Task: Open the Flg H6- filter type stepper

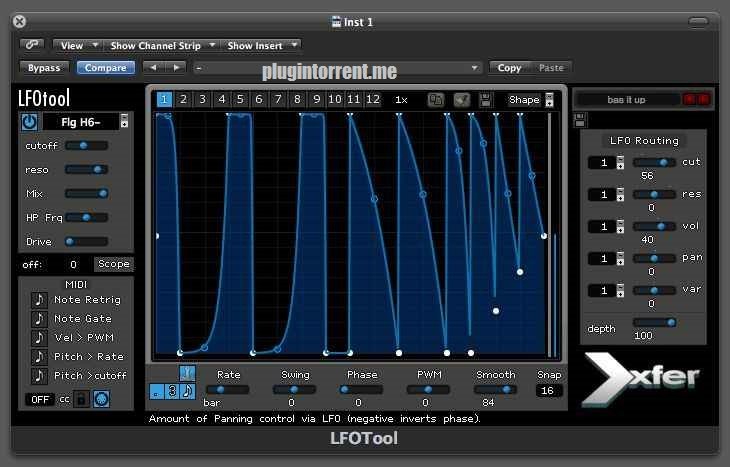Action: (x=124, y=121)
